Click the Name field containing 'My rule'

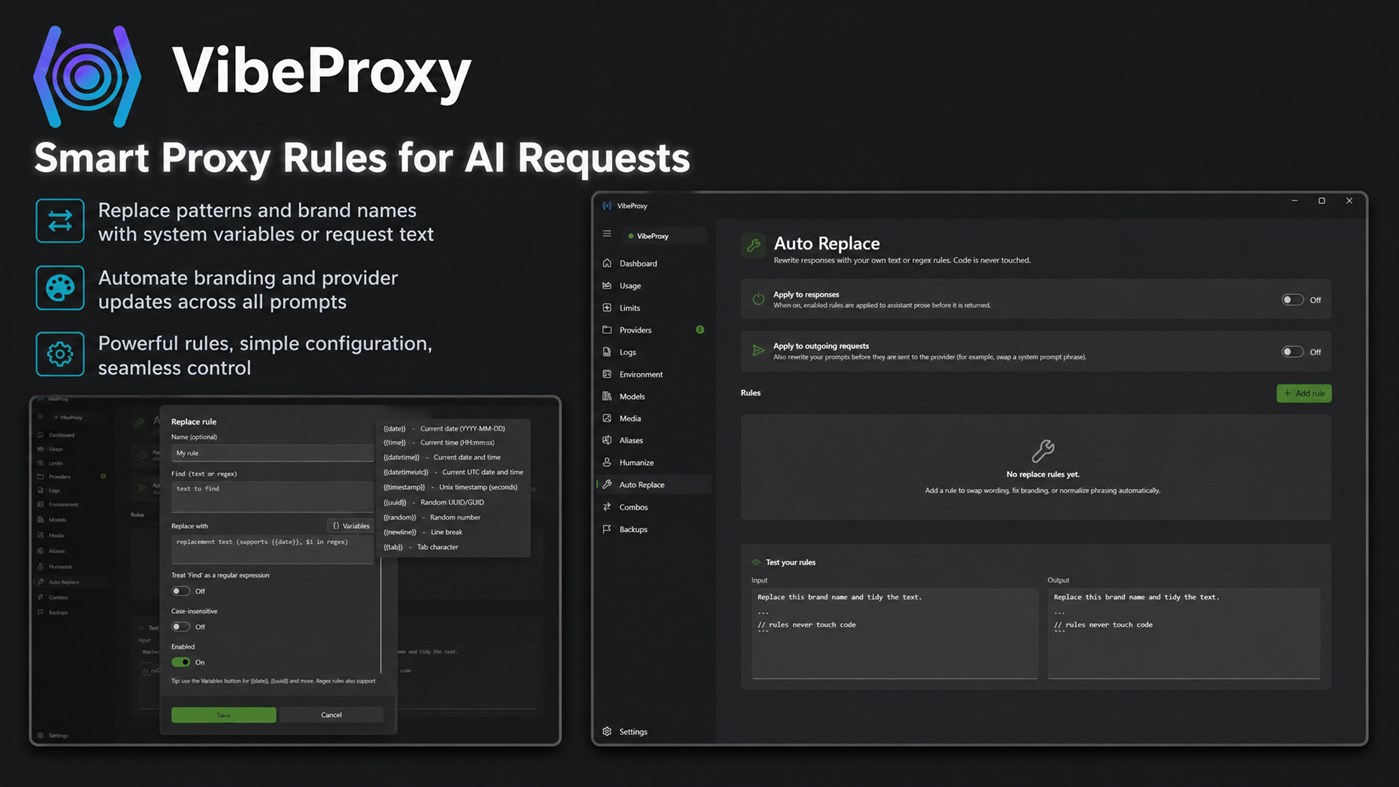[272, 453]
